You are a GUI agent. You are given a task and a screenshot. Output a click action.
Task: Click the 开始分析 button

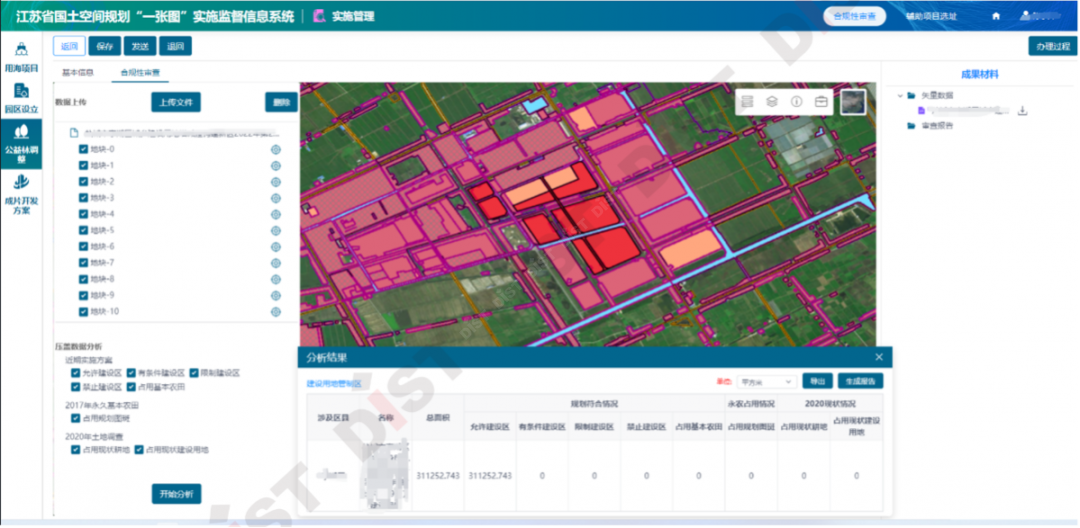tap(177, 493)
